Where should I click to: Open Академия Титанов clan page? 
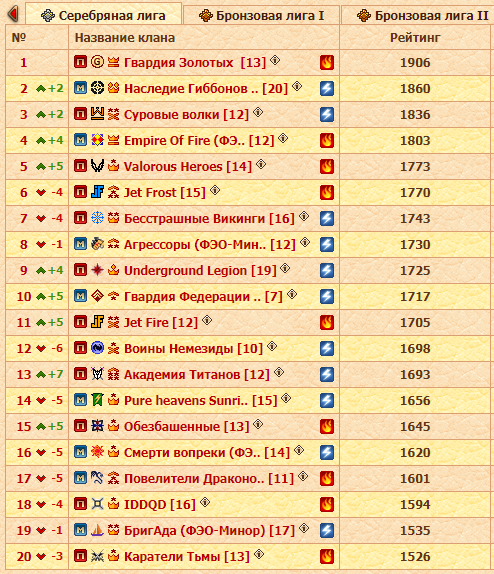click(x=197, y=374)
